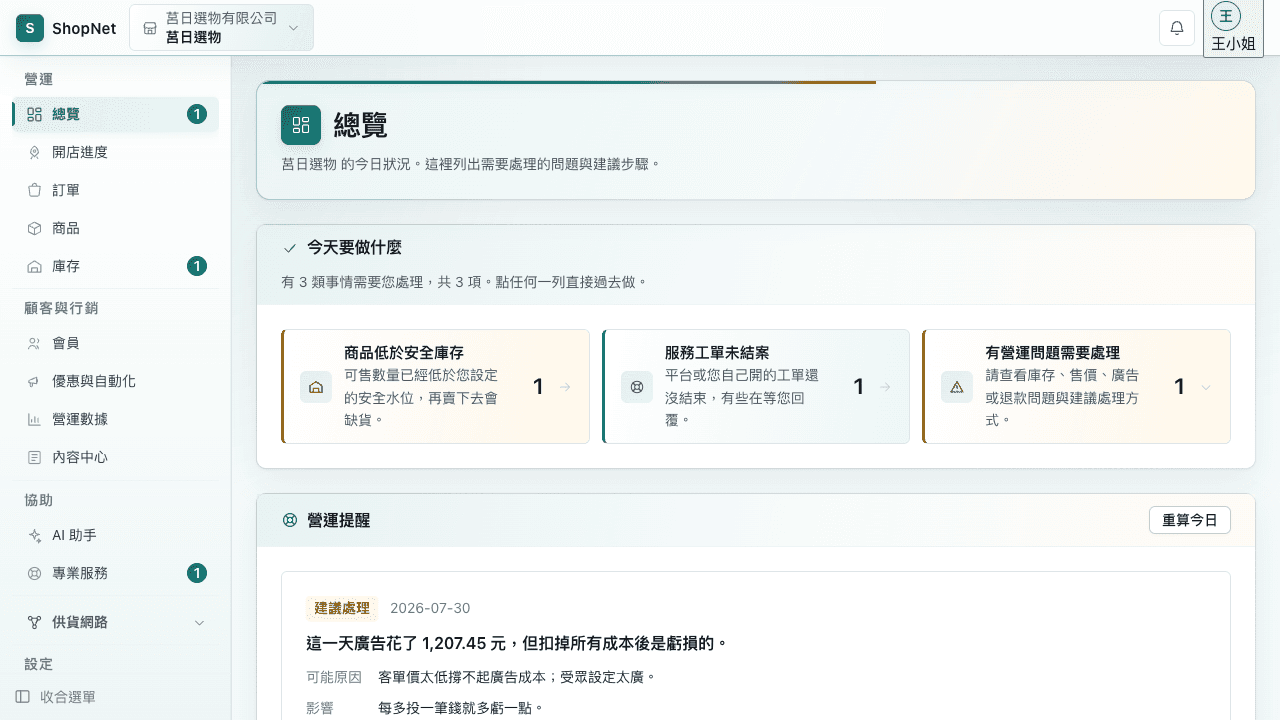Screen dimensions: 1280x720
Task: Click the 總覽 badge showing 1
Action: pyautogui.click(x=197, y=114)
